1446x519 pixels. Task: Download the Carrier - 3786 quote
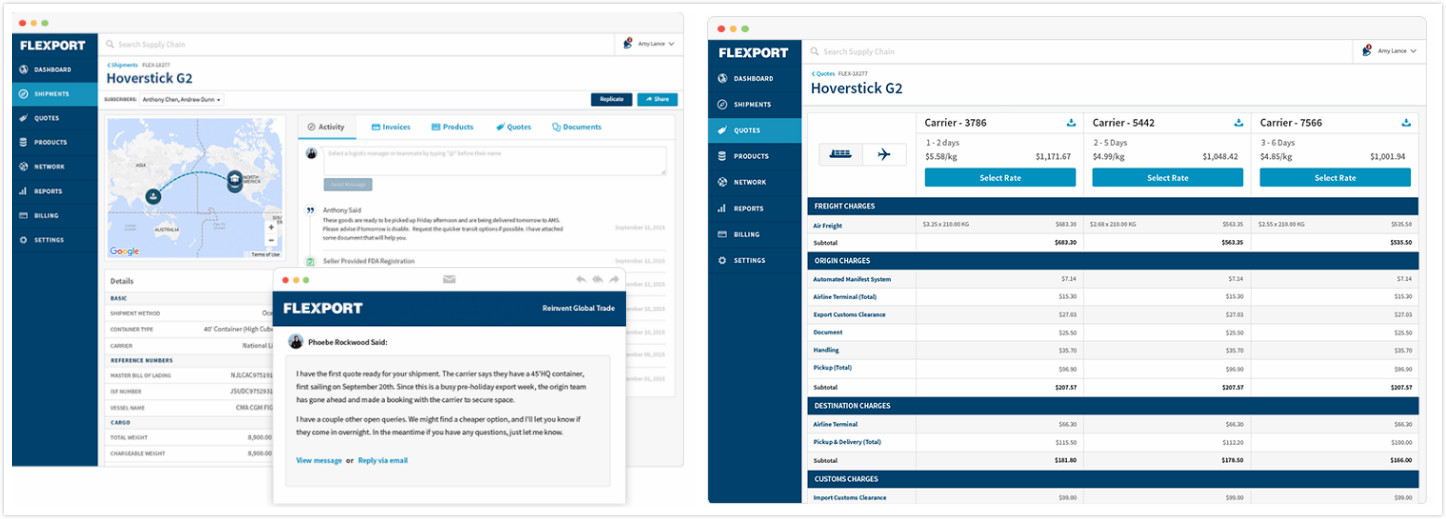pyautogui.click(x=1071, y=123)
